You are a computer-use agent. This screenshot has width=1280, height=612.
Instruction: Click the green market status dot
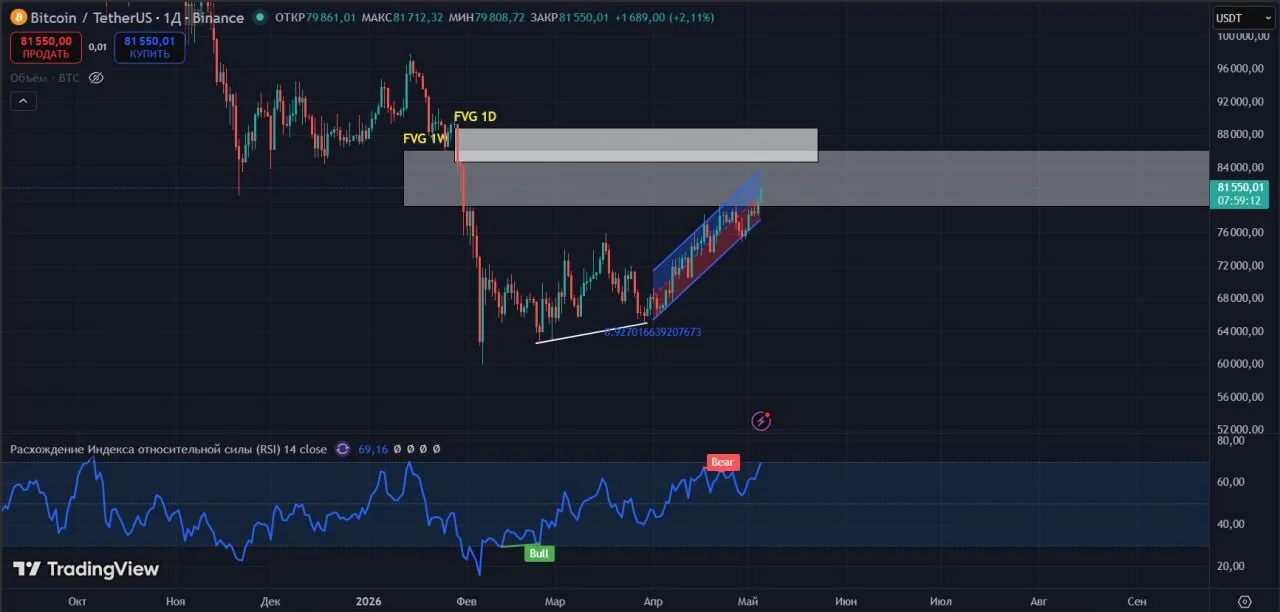[x=260, y=18]
